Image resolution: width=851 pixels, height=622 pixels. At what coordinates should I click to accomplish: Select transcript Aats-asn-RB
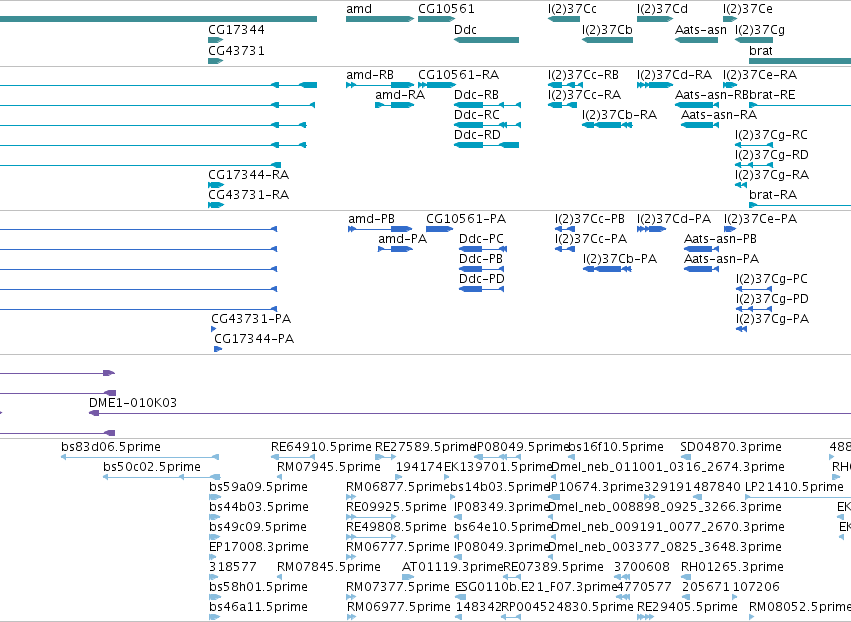click(712, 94)
